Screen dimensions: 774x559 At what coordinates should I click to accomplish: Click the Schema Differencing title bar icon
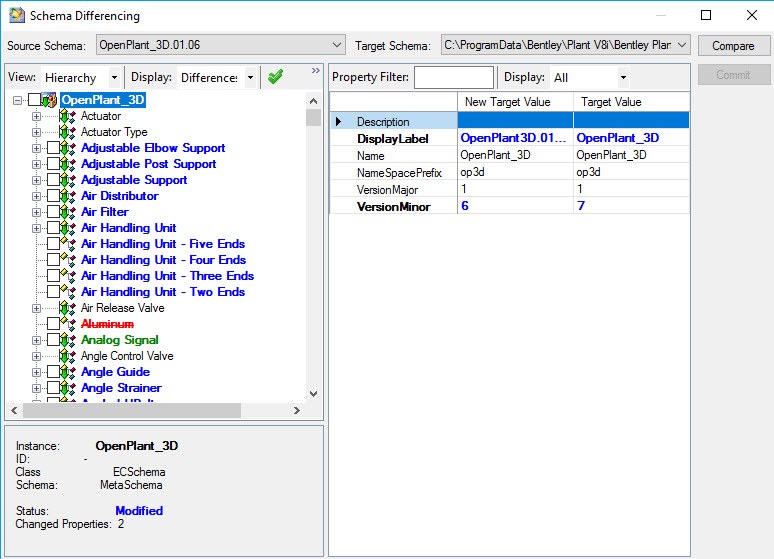pyautogui.click(x=17, y=15)
